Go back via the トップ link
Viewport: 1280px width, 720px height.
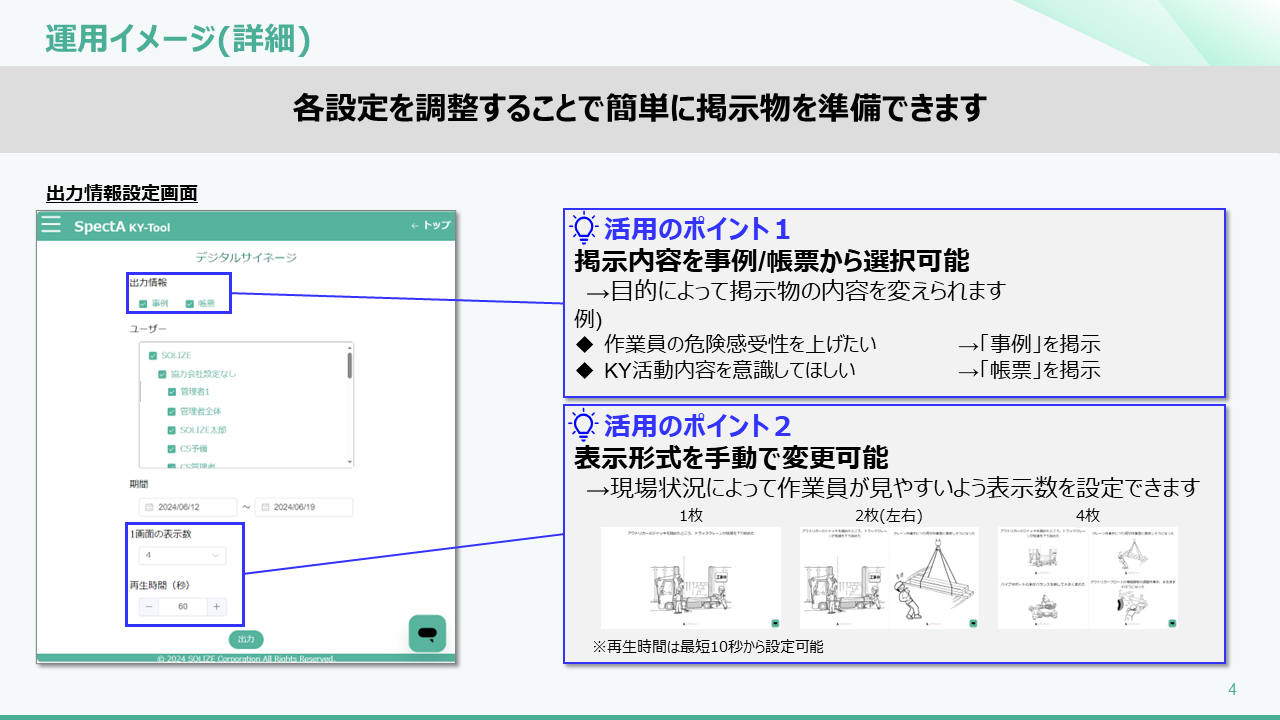tap(430, 226)
